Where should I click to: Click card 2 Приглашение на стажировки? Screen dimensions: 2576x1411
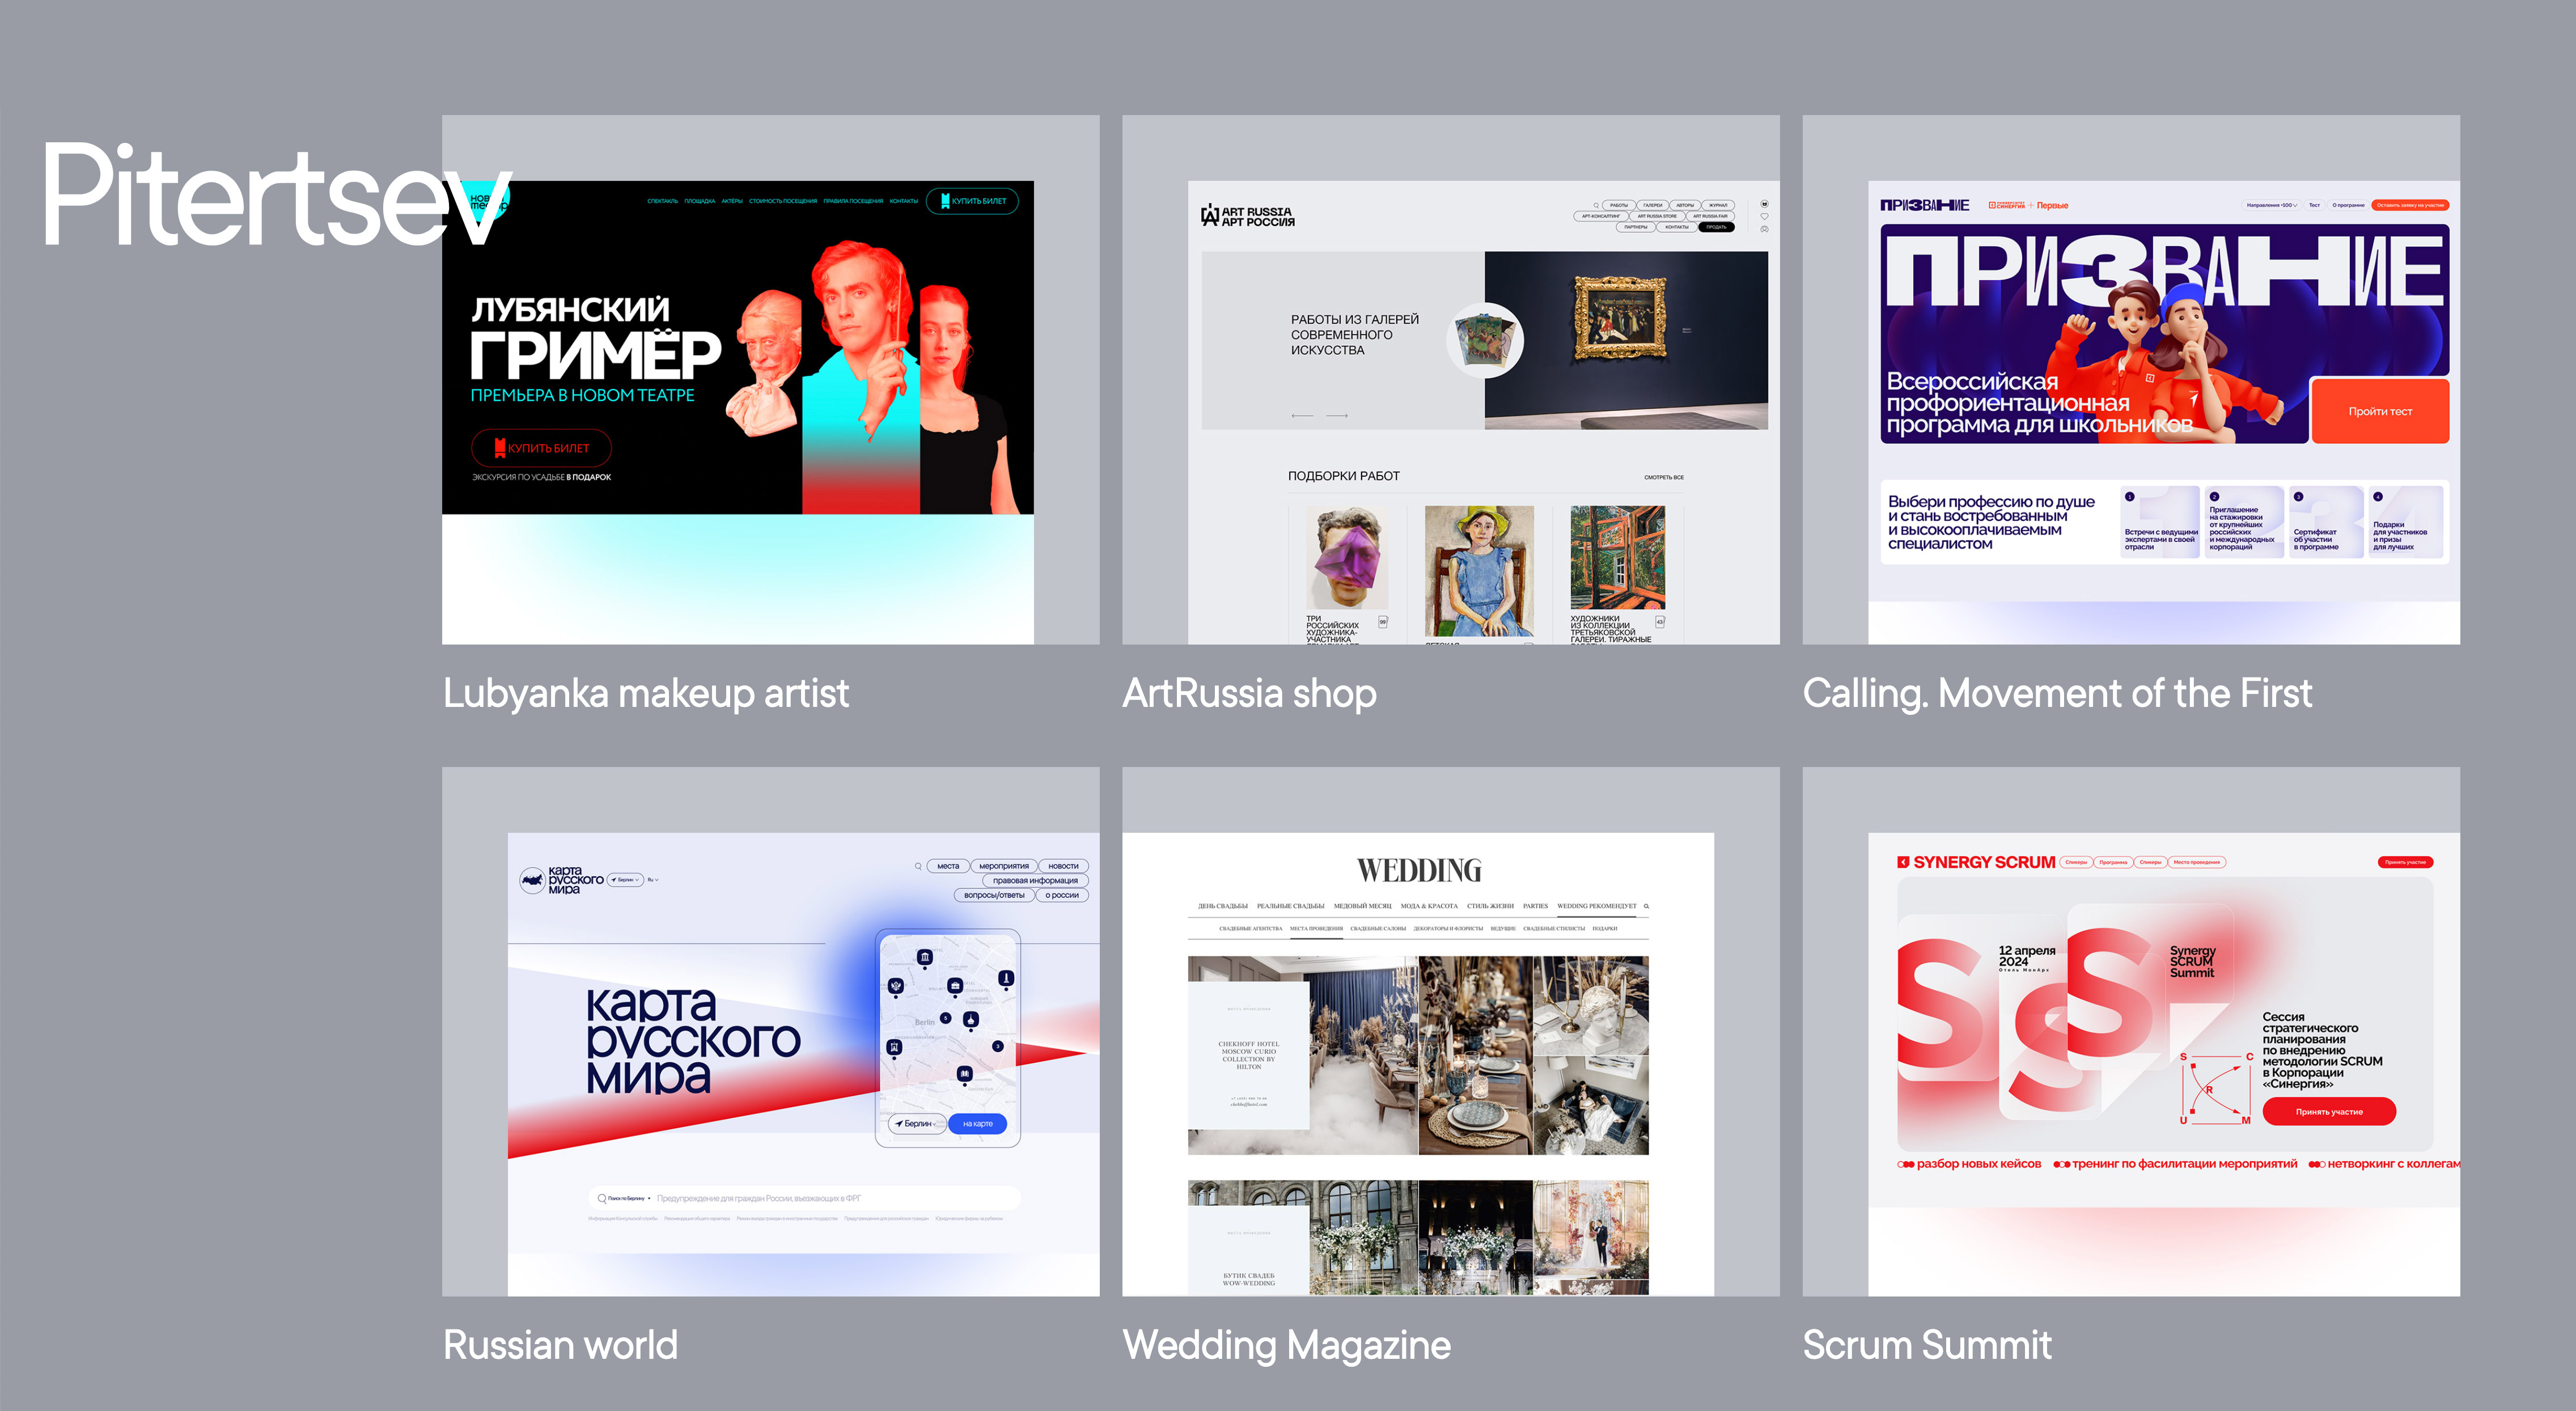pyautogui.click(x=2244, y=522)
